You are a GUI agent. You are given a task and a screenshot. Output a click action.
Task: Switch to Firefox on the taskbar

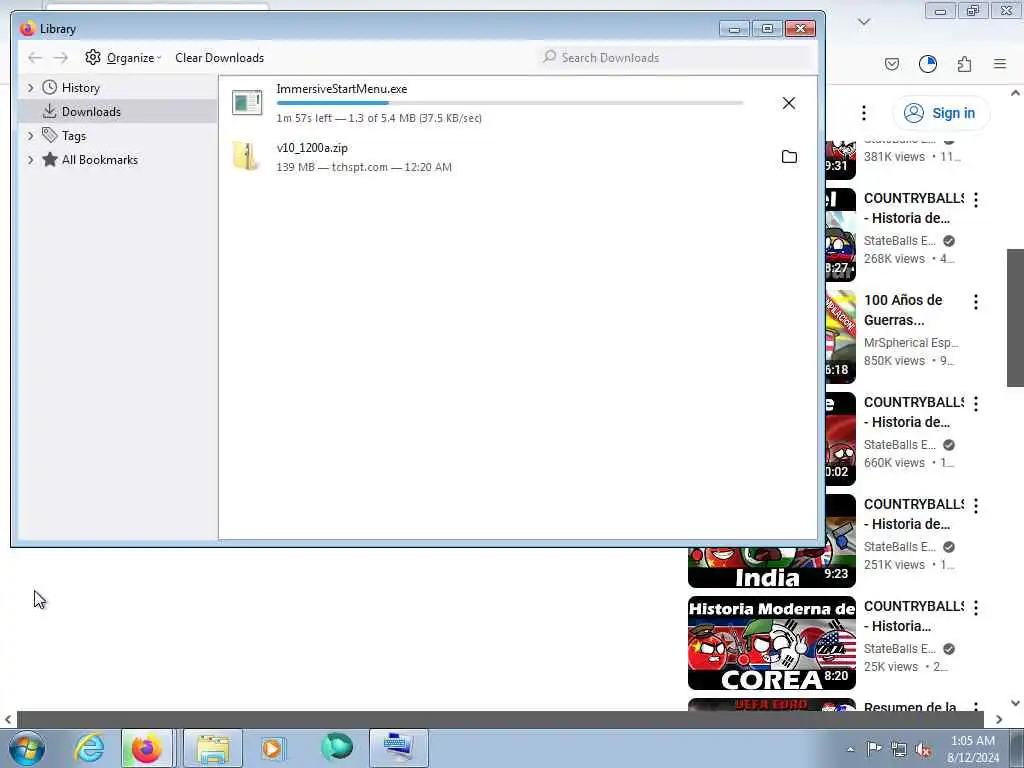(x=147, y=748)
